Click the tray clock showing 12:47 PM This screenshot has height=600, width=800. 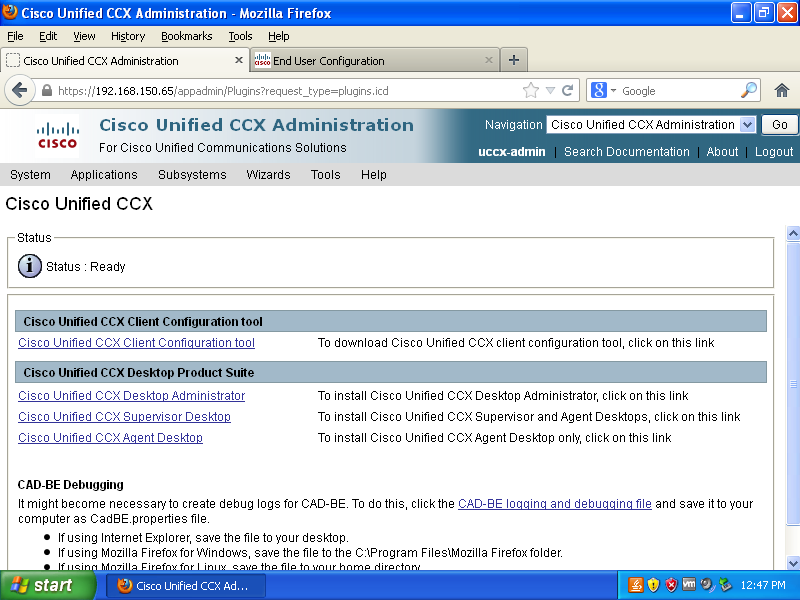[763, 585]
